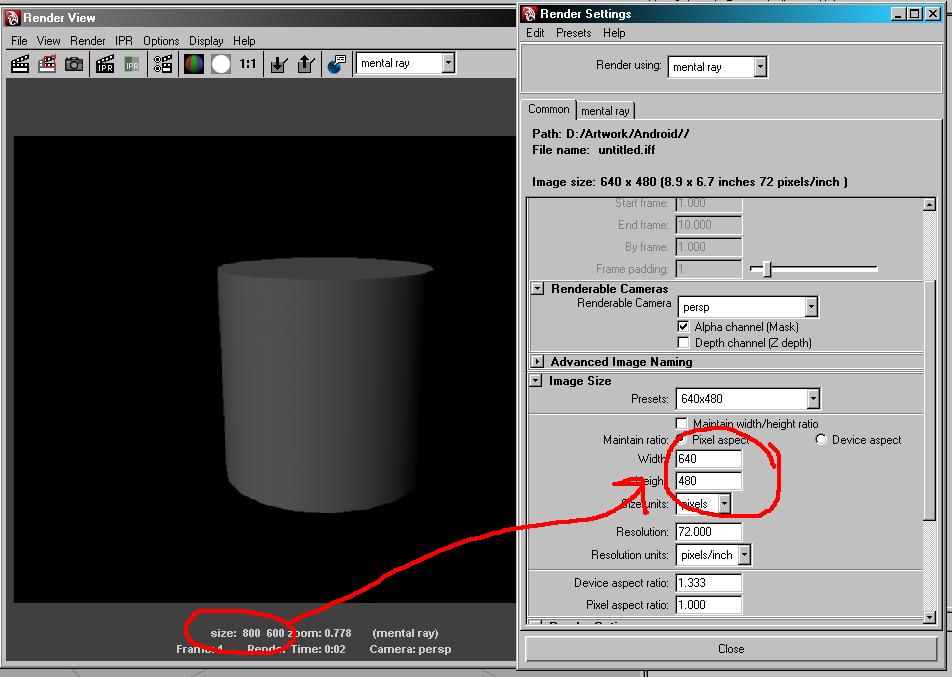Take a snapshot with the camera icon

pyautogui.click(x=74, y=64)
